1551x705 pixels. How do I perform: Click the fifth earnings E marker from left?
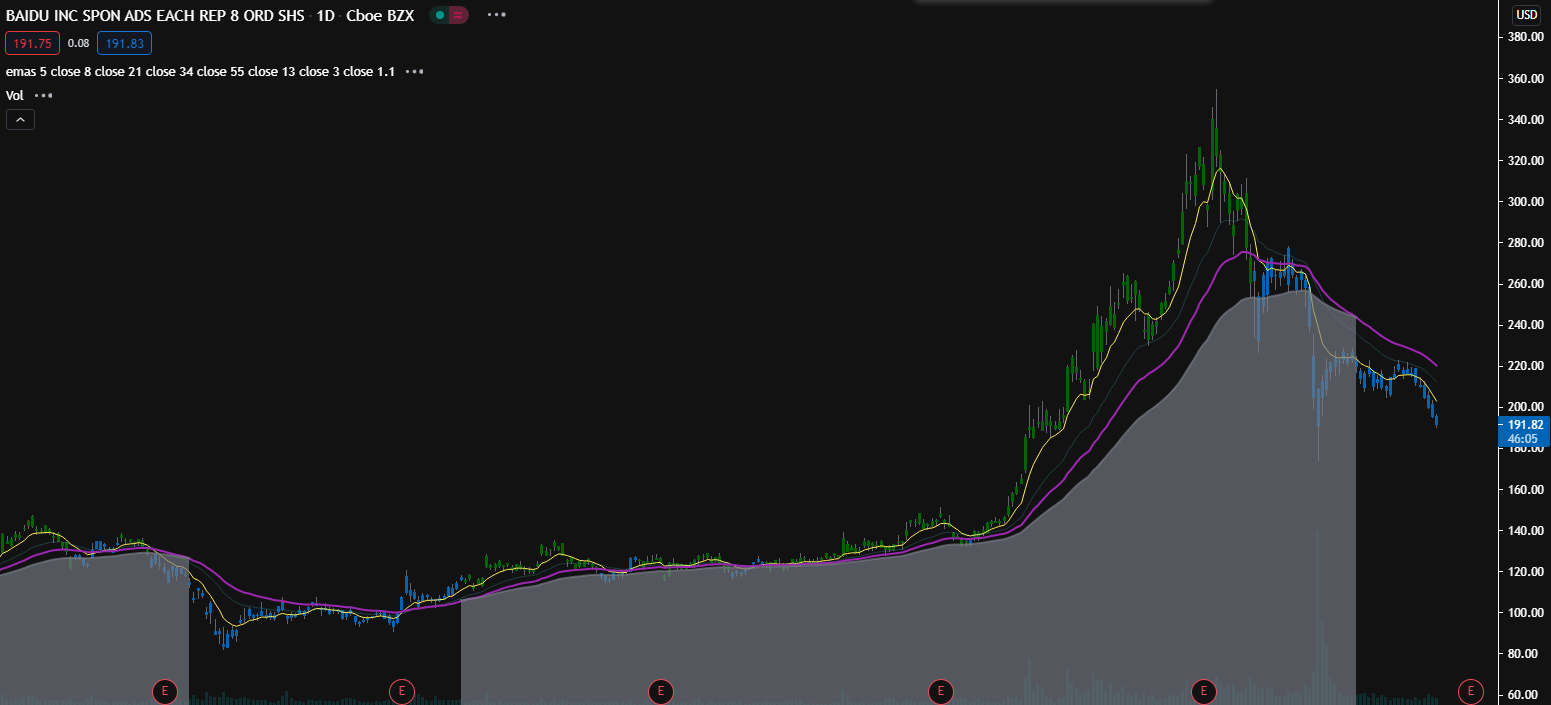1204,690
